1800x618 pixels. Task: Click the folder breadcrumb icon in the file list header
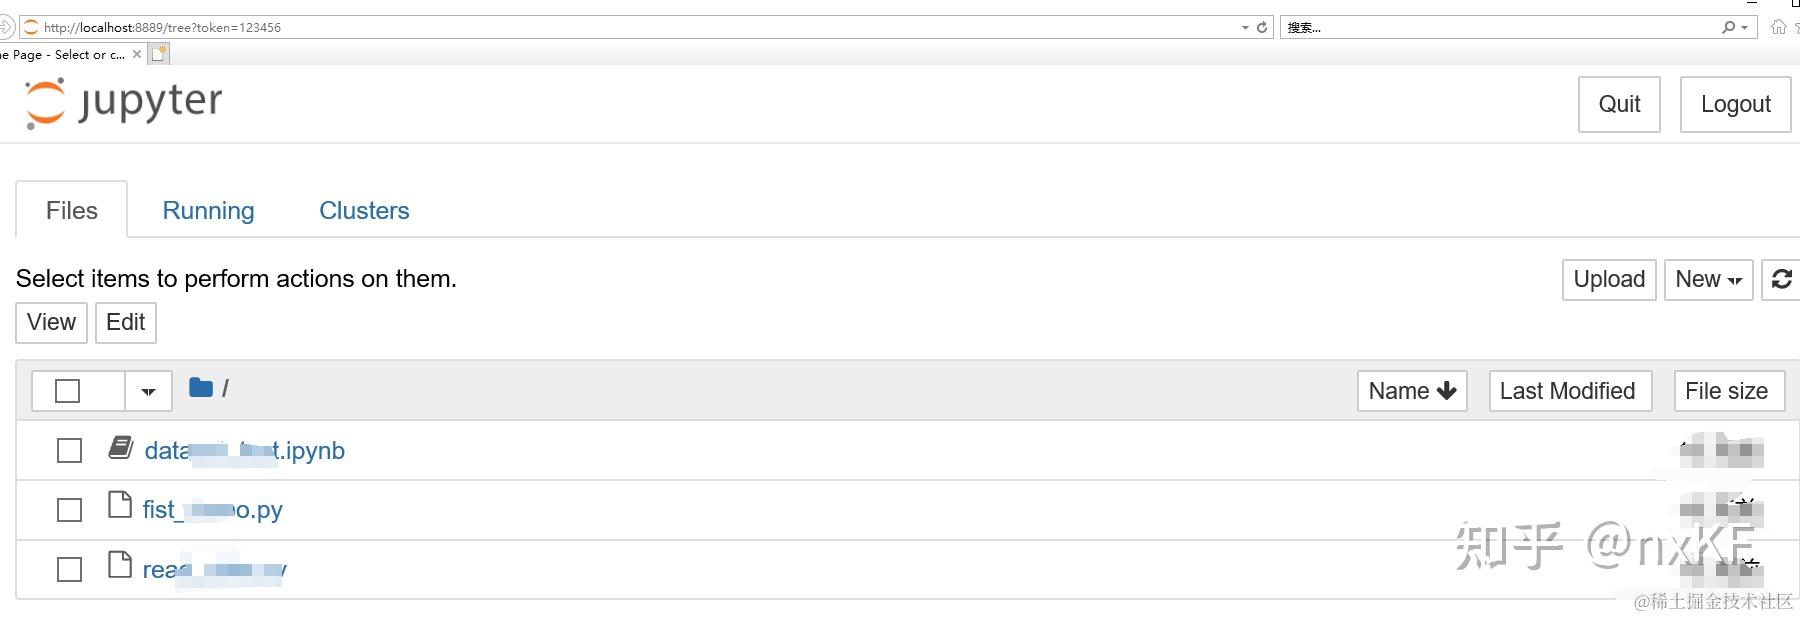(200, 388)
